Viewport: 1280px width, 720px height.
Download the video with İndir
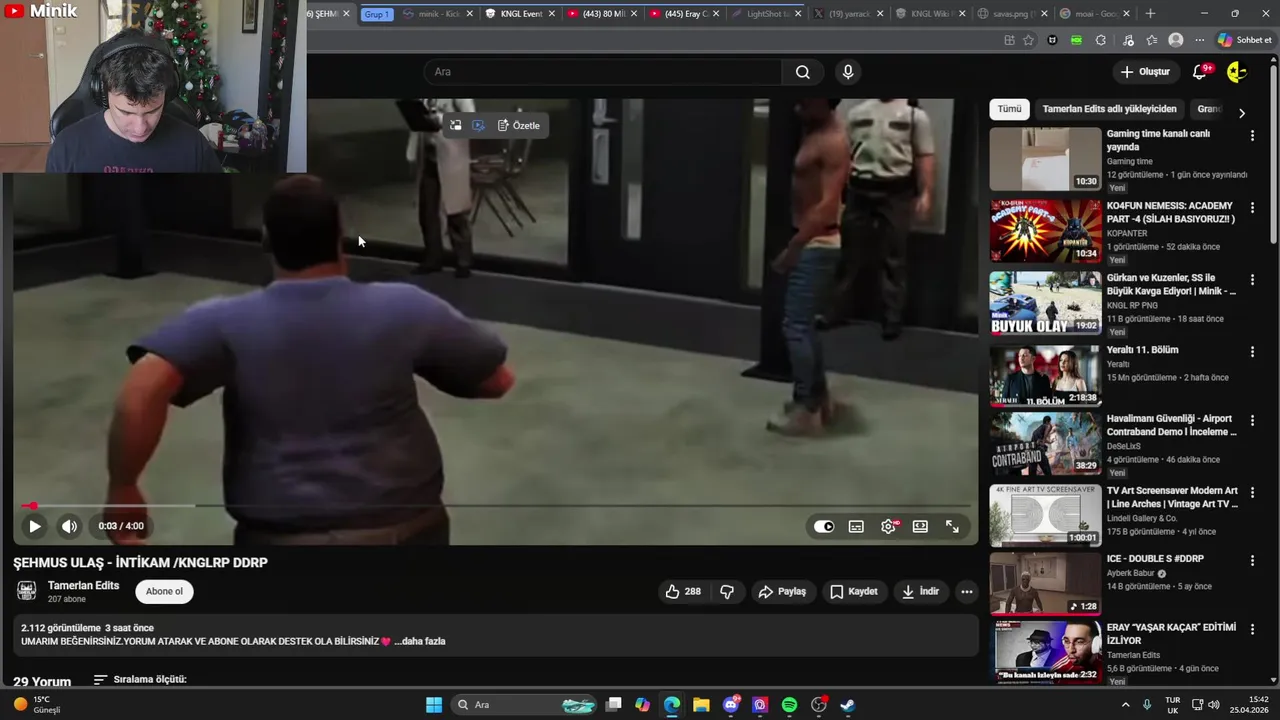920,592
